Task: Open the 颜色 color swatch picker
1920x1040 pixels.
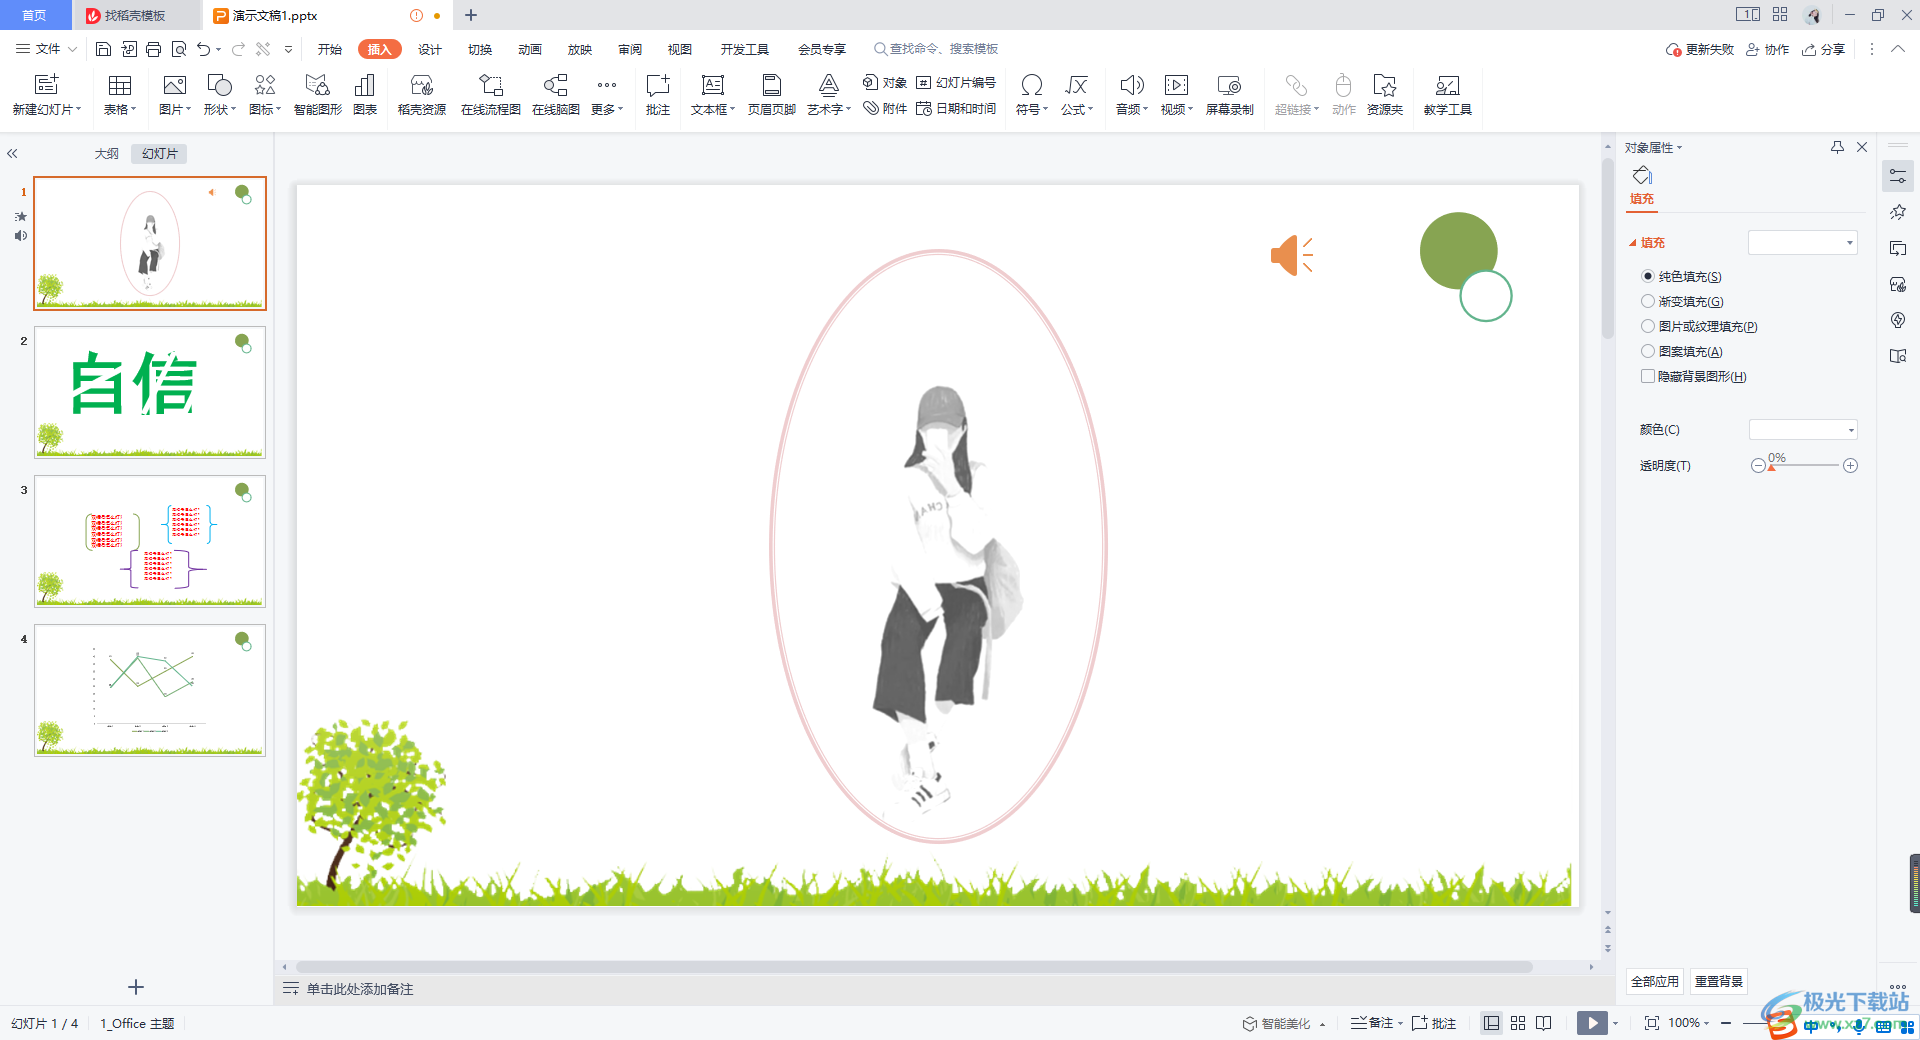Action: (1803, 430)
